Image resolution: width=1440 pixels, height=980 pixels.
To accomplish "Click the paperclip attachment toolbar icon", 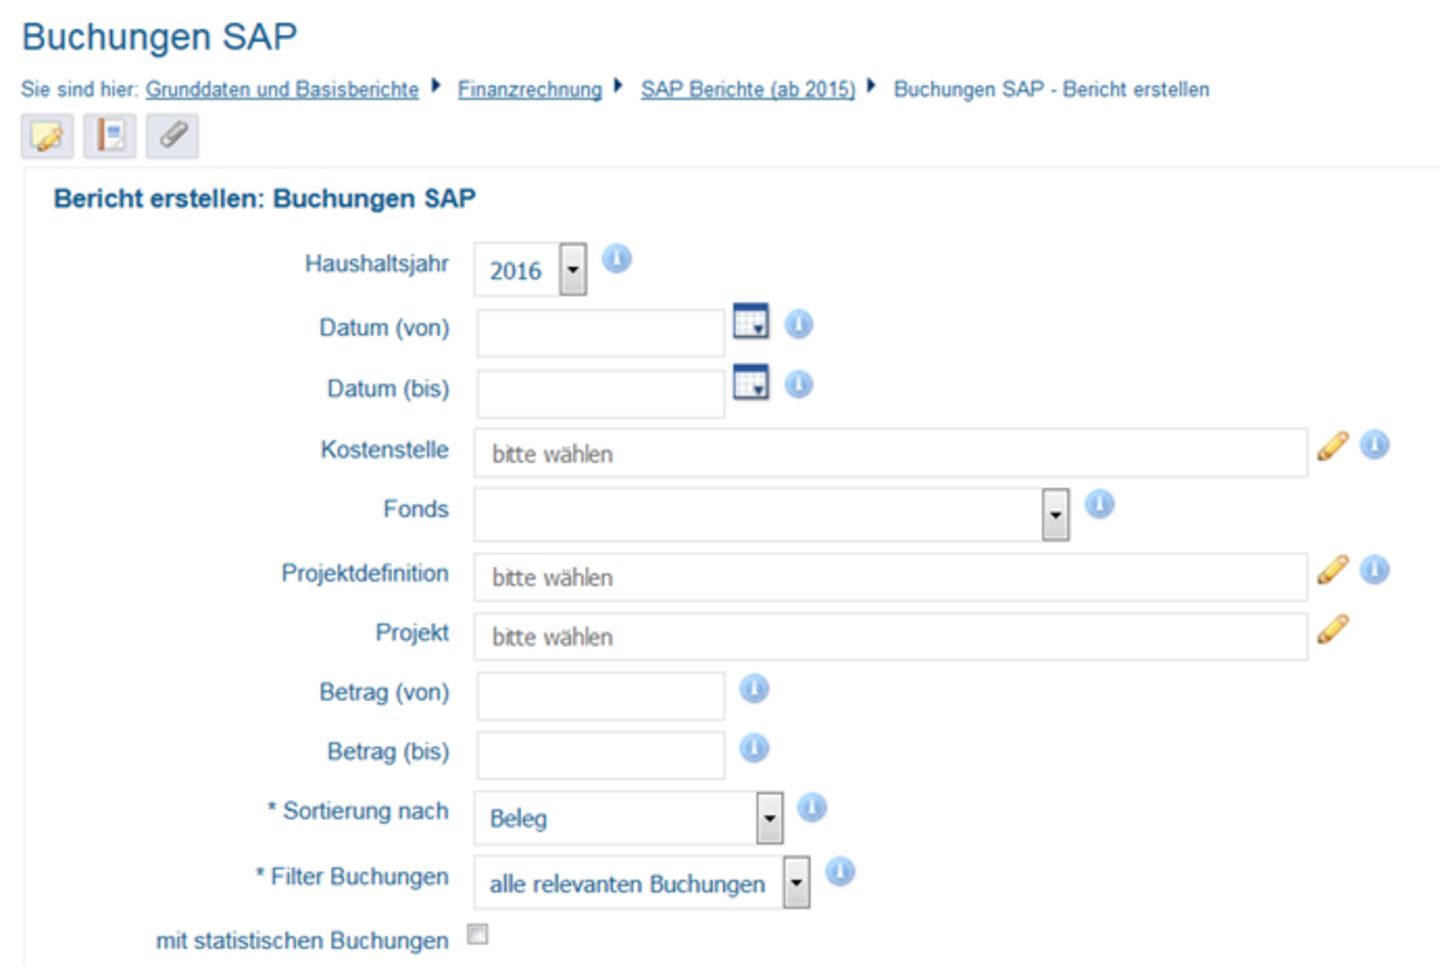I will [x=172, y=136].
